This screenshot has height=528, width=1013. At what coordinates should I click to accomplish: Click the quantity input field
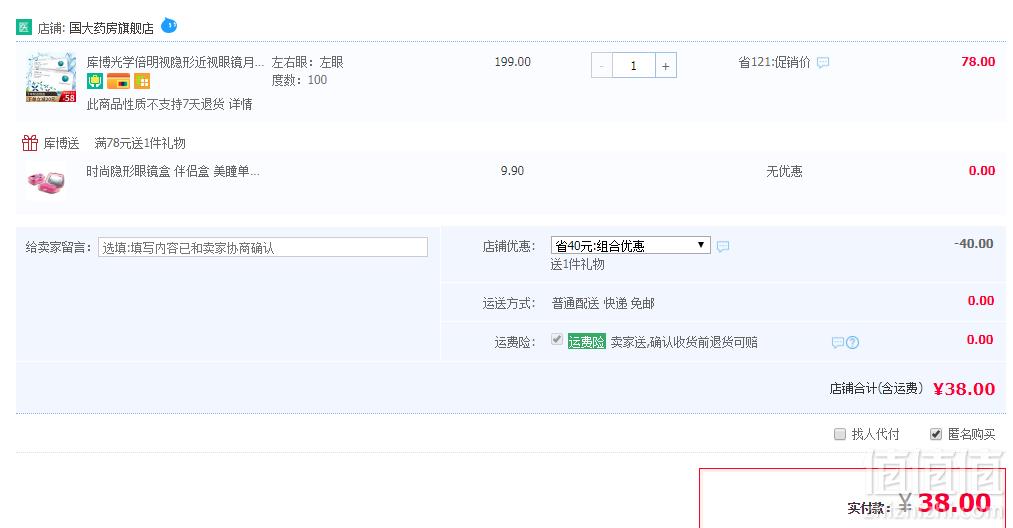[633, 66]
